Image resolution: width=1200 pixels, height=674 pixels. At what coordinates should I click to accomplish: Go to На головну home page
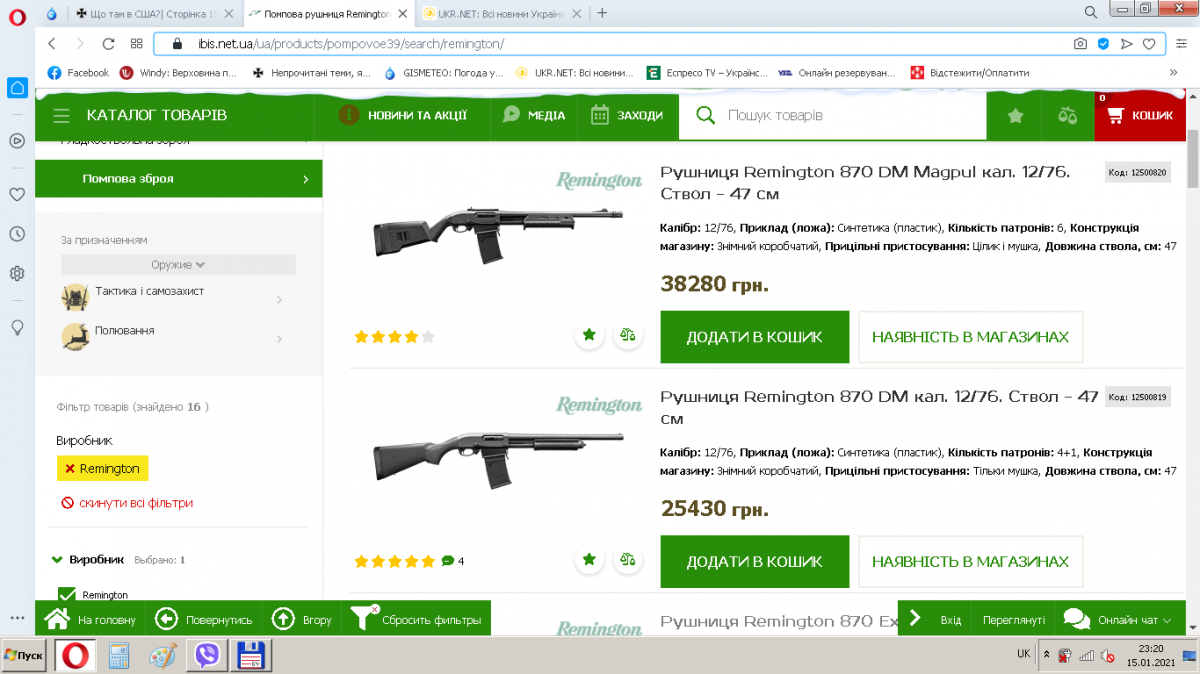point(89,619)
